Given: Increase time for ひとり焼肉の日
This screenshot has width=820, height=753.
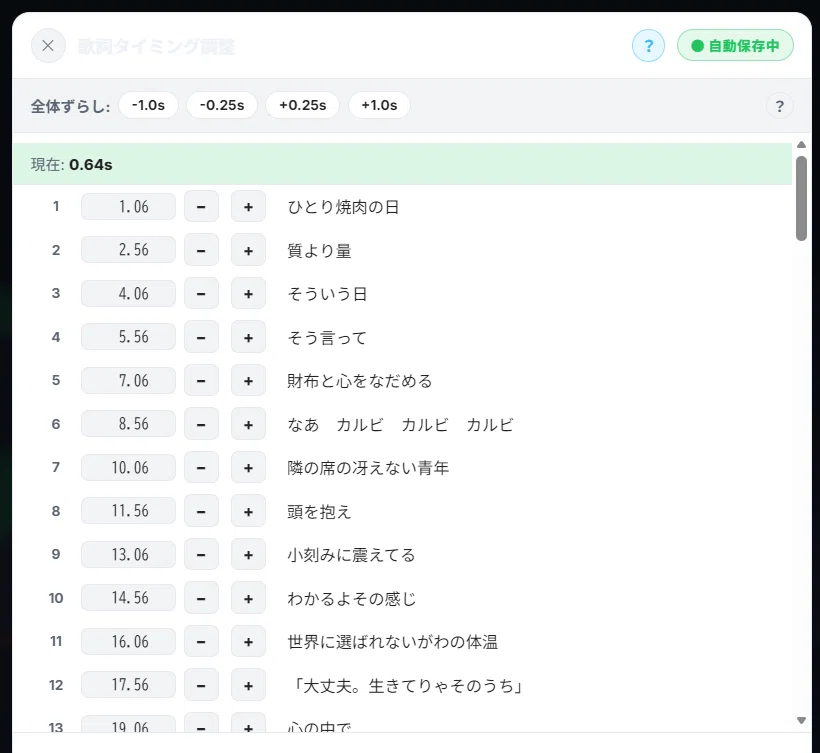Looking at the screenshot, I should pyautogui.click(x=248, y=207).
